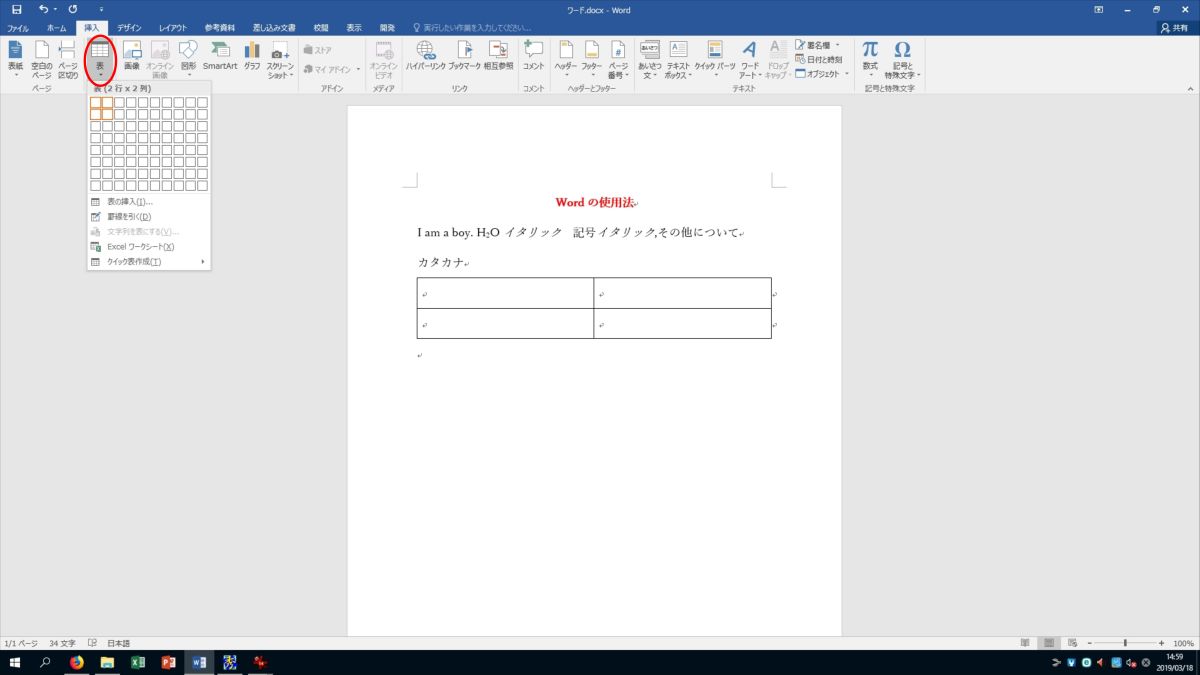Open the テキストボックス gallery
Viewport: 1200px width, 675px height.
click(x=678, y=60)
